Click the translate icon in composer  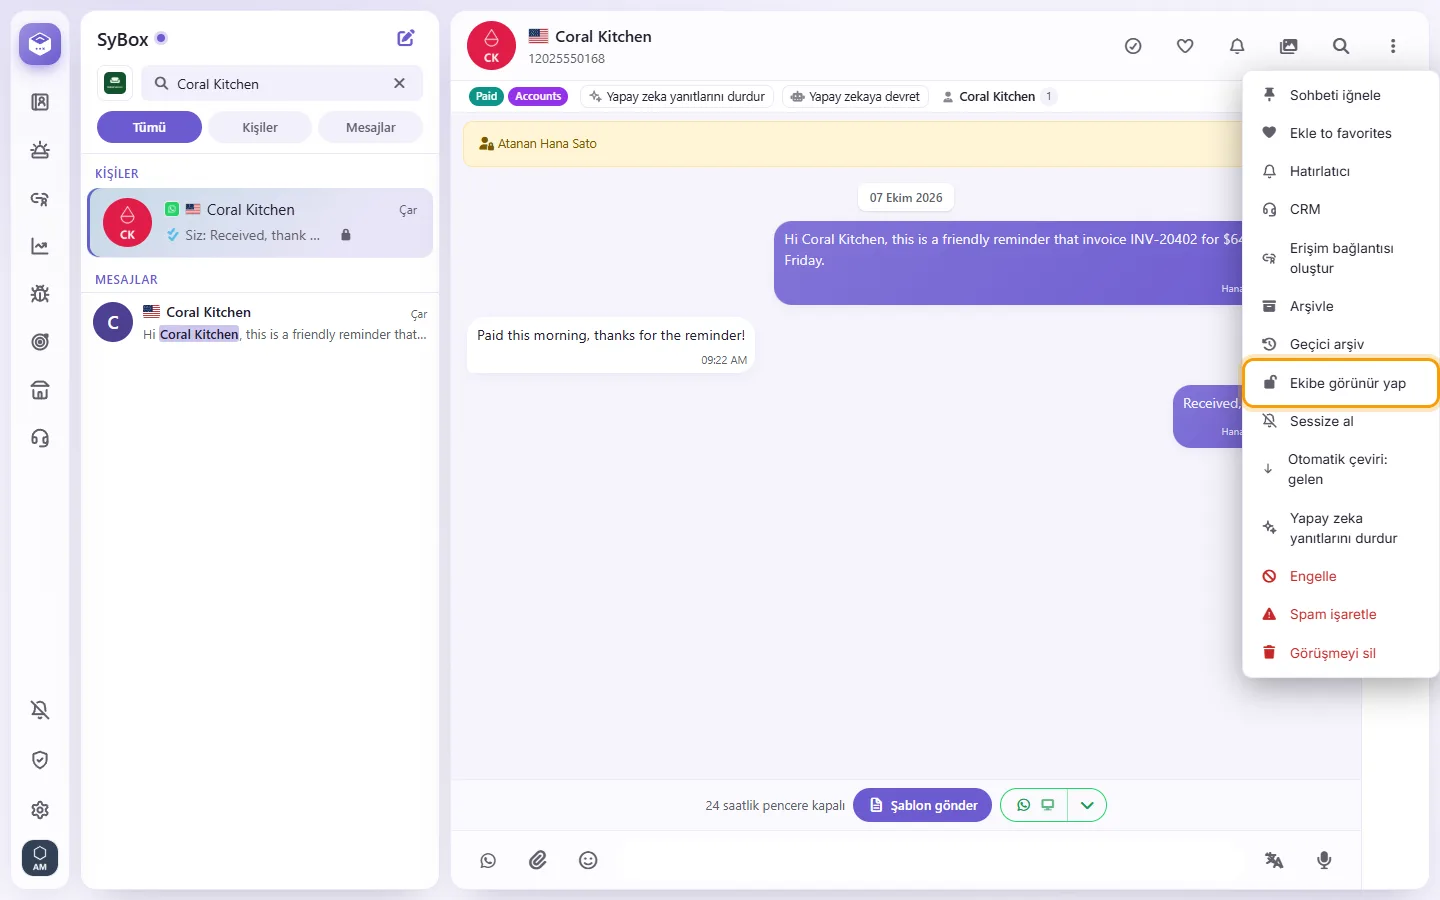(1274, 860)
